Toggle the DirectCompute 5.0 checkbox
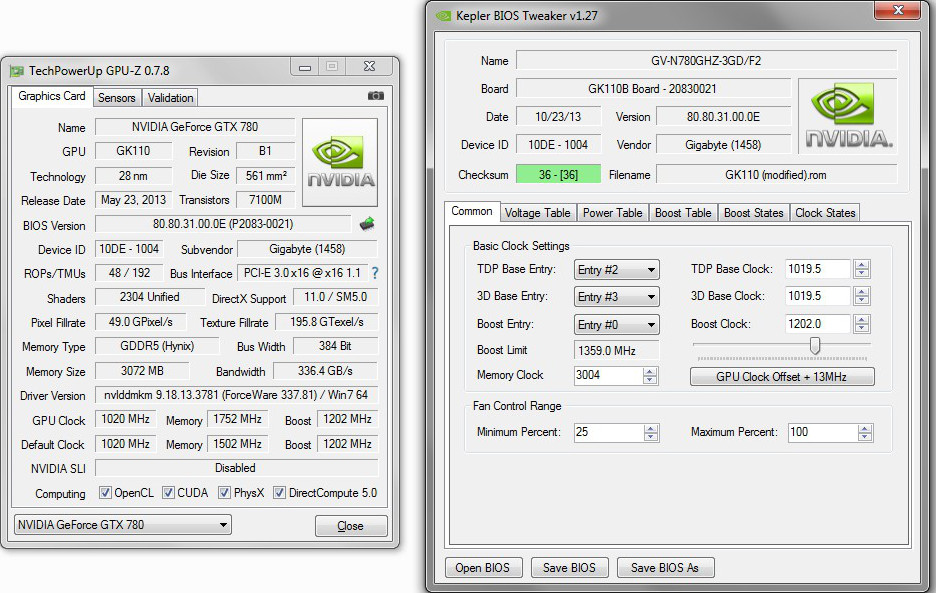This screenshot has width=936, height=593. click(279, 493)
